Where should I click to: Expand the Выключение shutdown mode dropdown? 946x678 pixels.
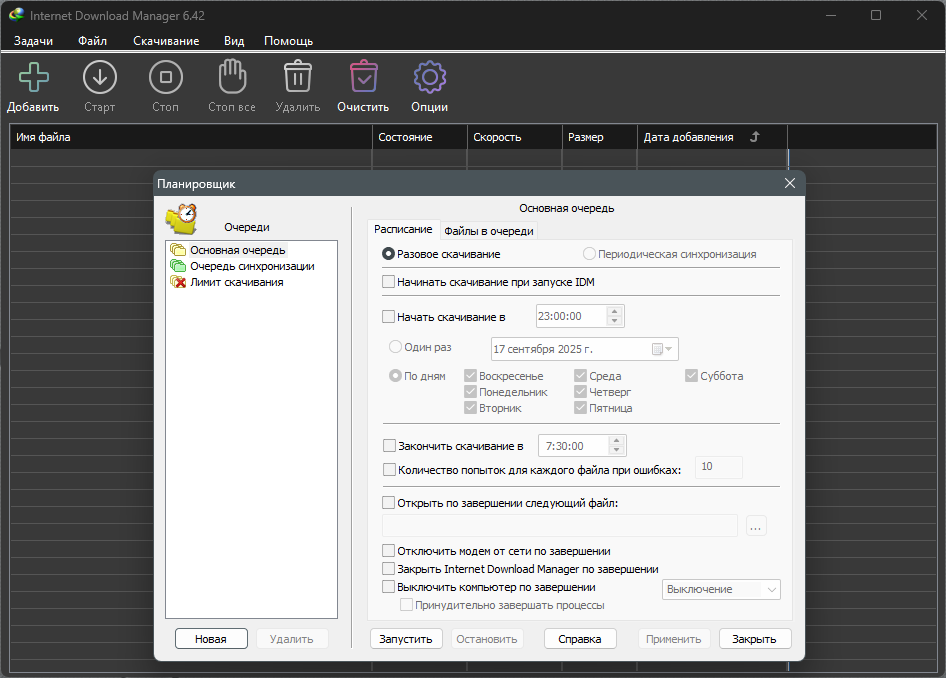click(x=772, y=589)
